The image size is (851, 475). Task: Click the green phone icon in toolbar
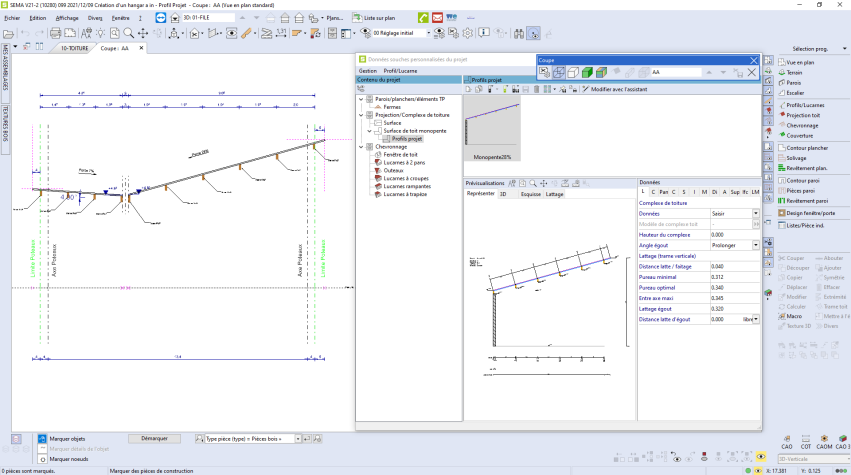click(424, 18)
